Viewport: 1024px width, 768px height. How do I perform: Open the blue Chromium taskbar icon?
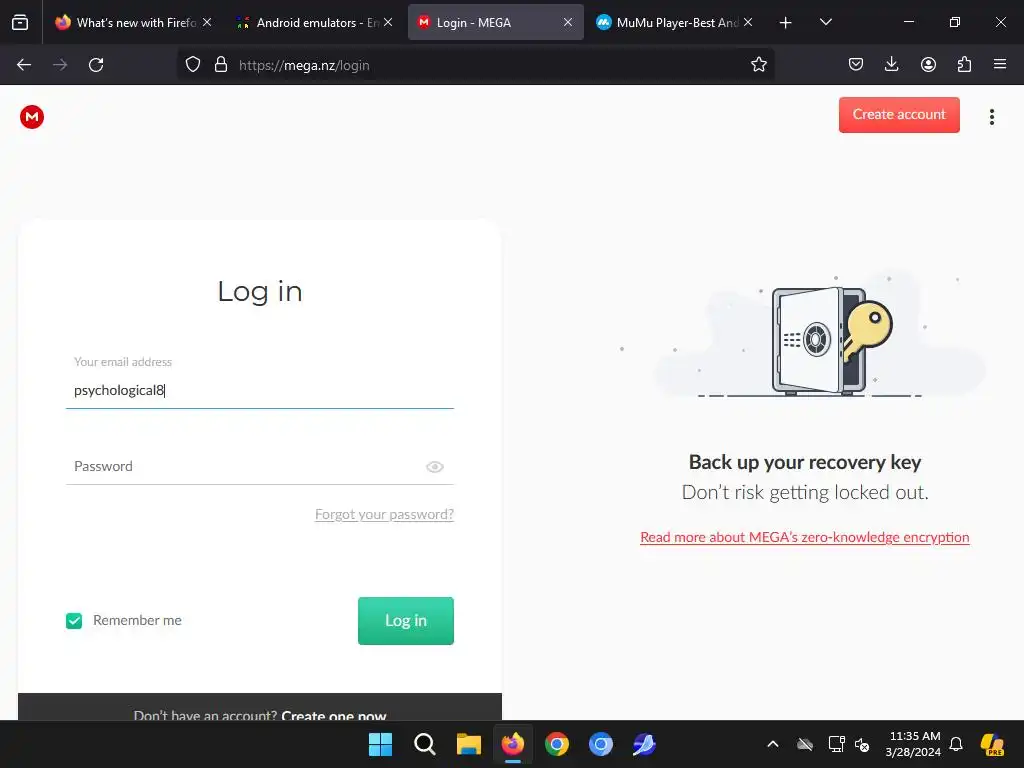point(601,744)
